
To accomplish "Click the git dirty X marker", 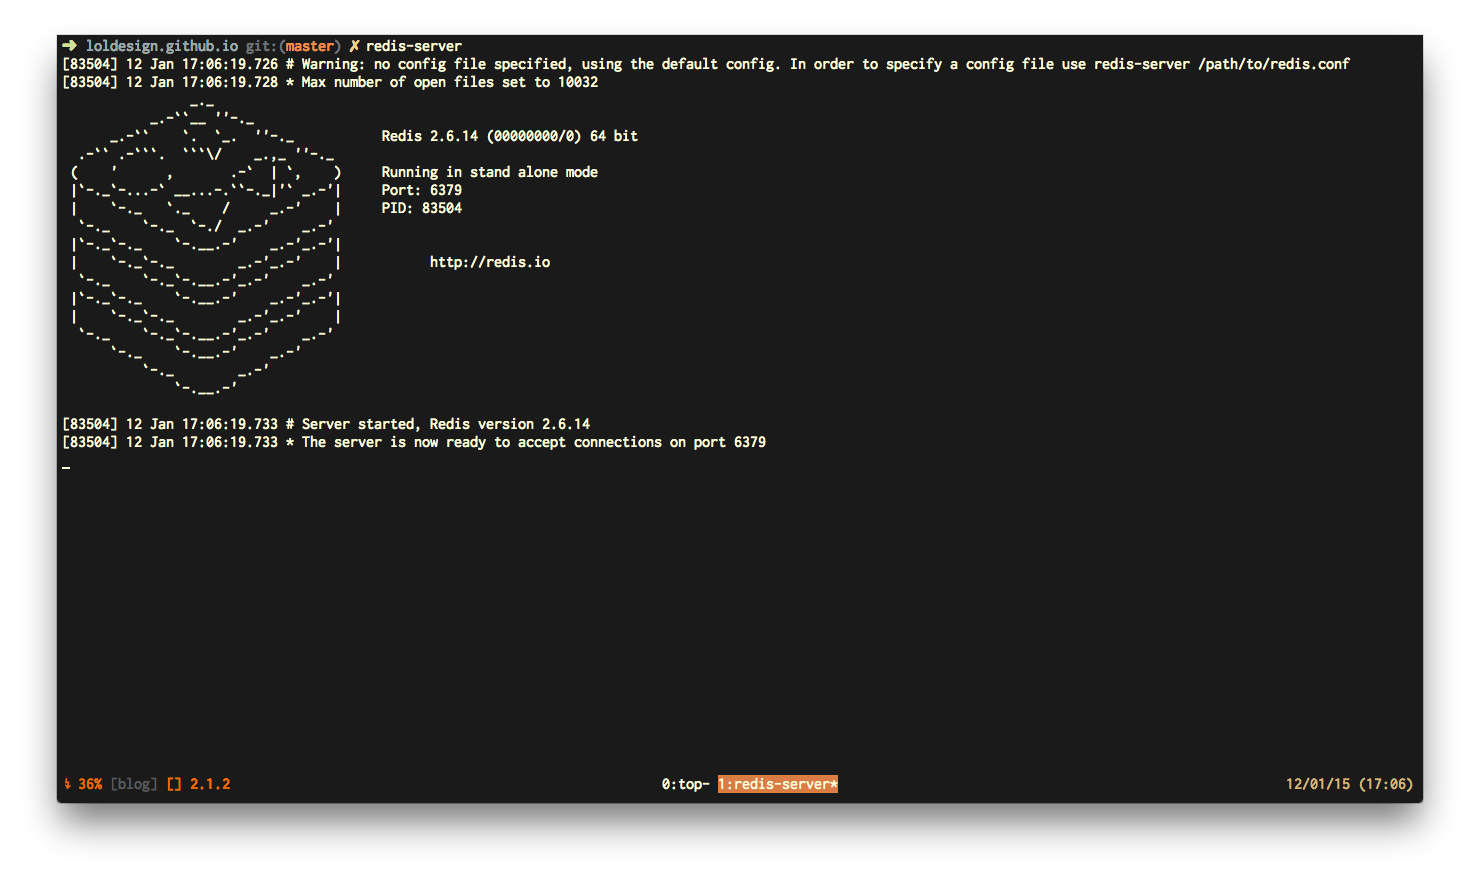I will (x=354, y=46).
